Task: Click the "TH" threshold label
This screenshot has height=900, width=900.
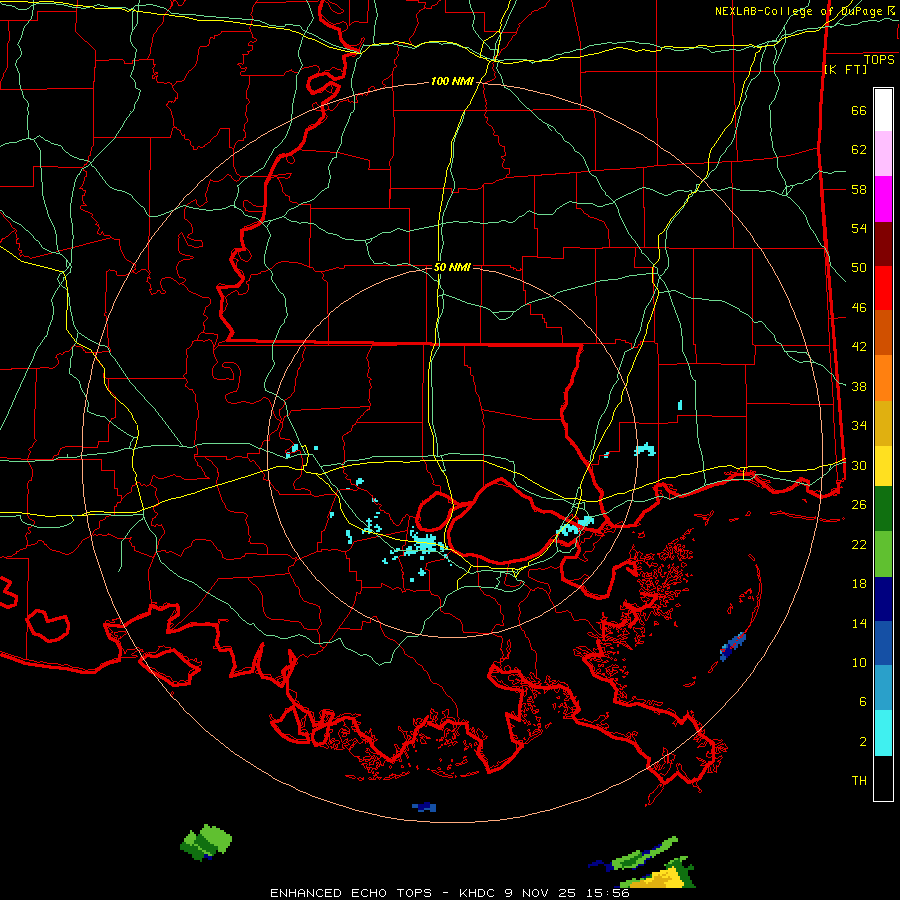Action: click(859, 781)
